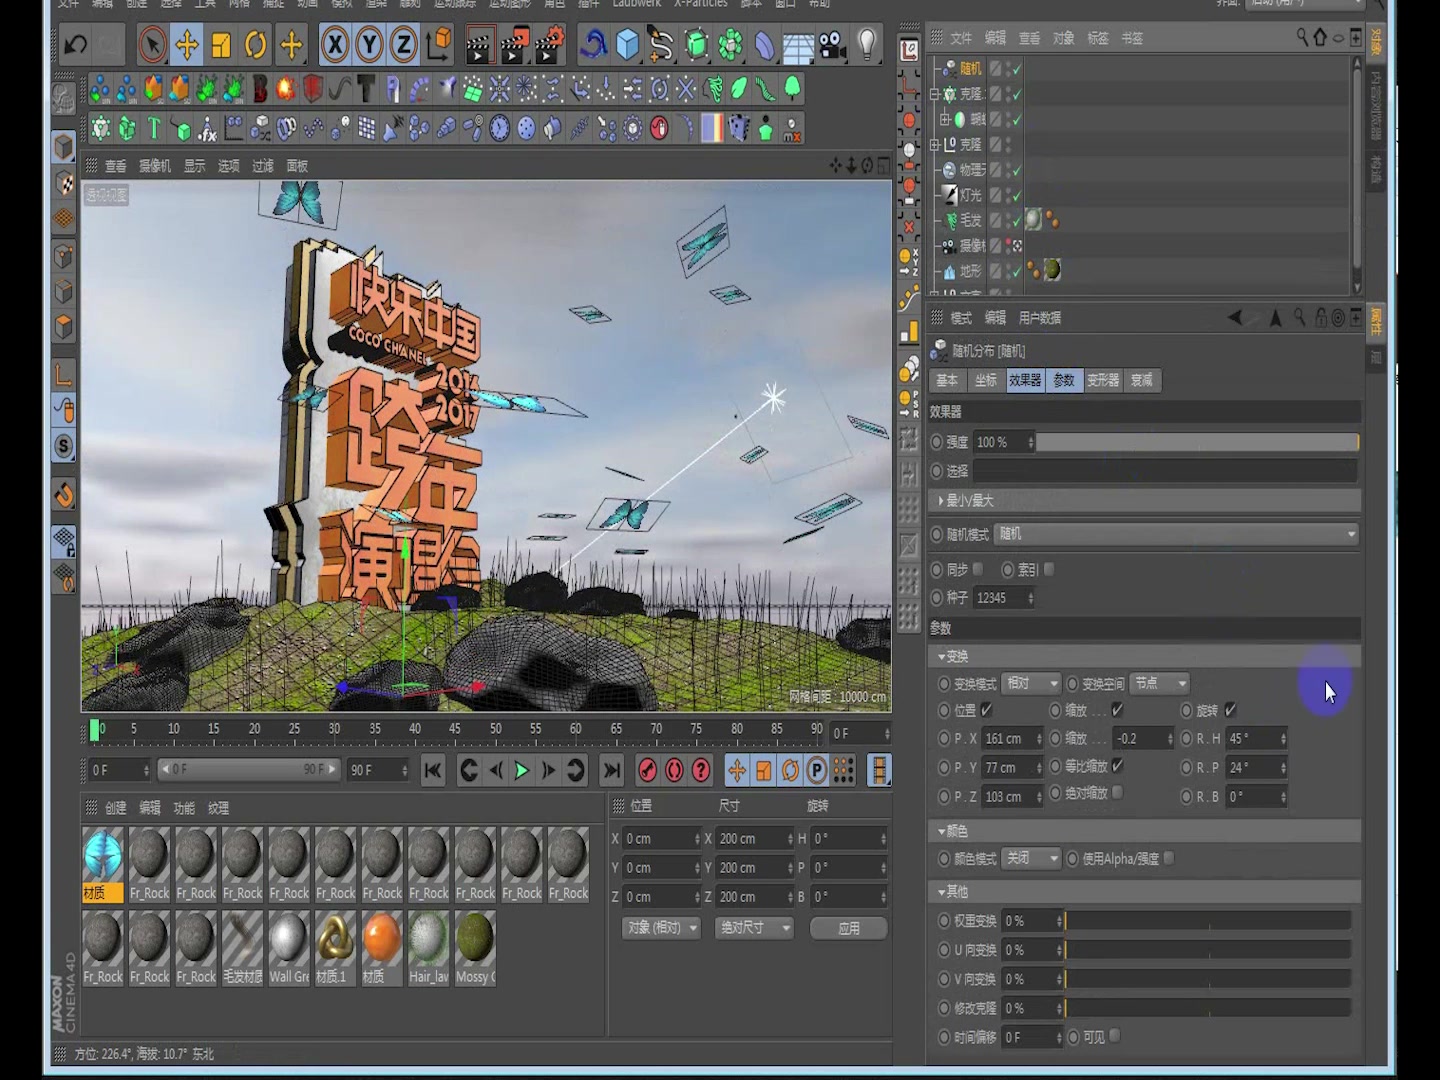Open the 对象 (相对) coordinates dropdown
The width and height of the screenshot is (1440, 1080).
[661, 928]
